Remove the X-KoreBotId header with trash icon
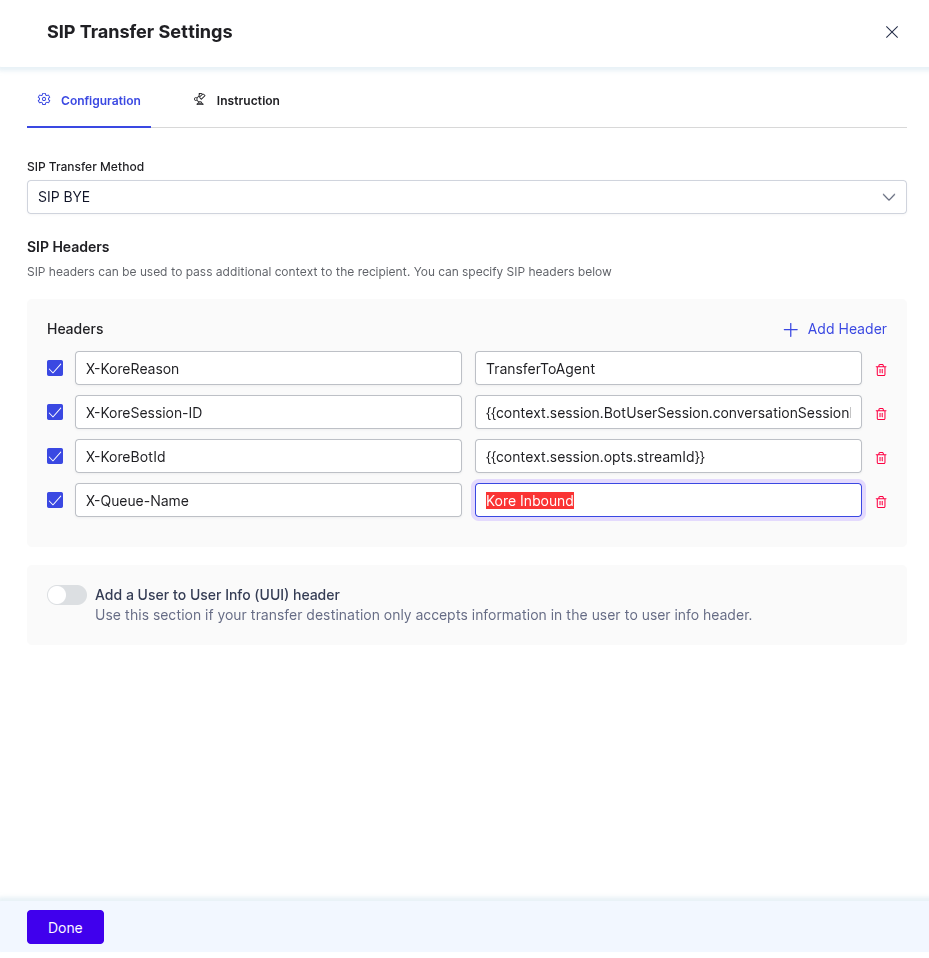This screenshot has width=929, height=958. coord(881,458)
